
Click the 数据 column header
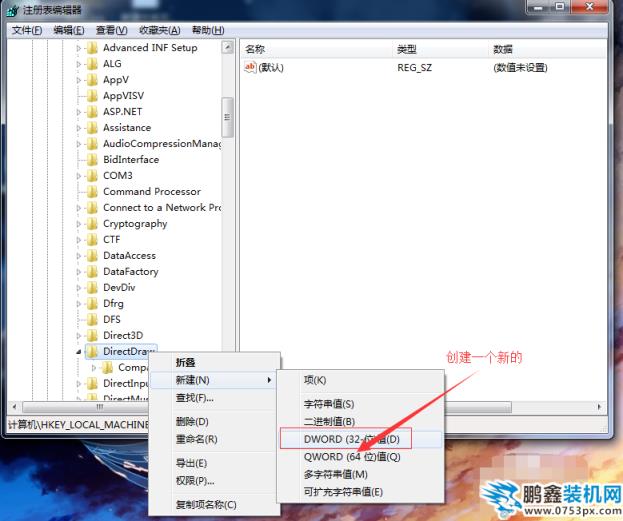[x=548, y=49]
